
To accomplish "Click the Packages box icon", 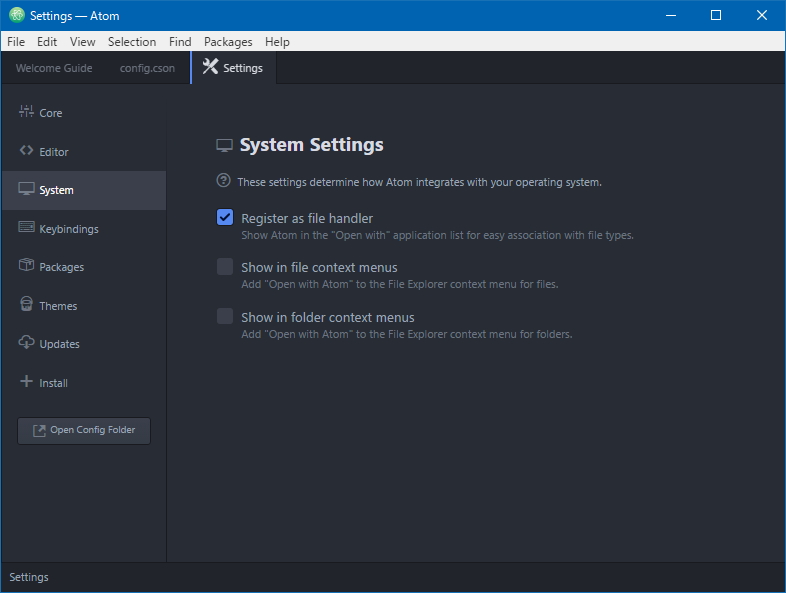I will [x=26, y=265].
